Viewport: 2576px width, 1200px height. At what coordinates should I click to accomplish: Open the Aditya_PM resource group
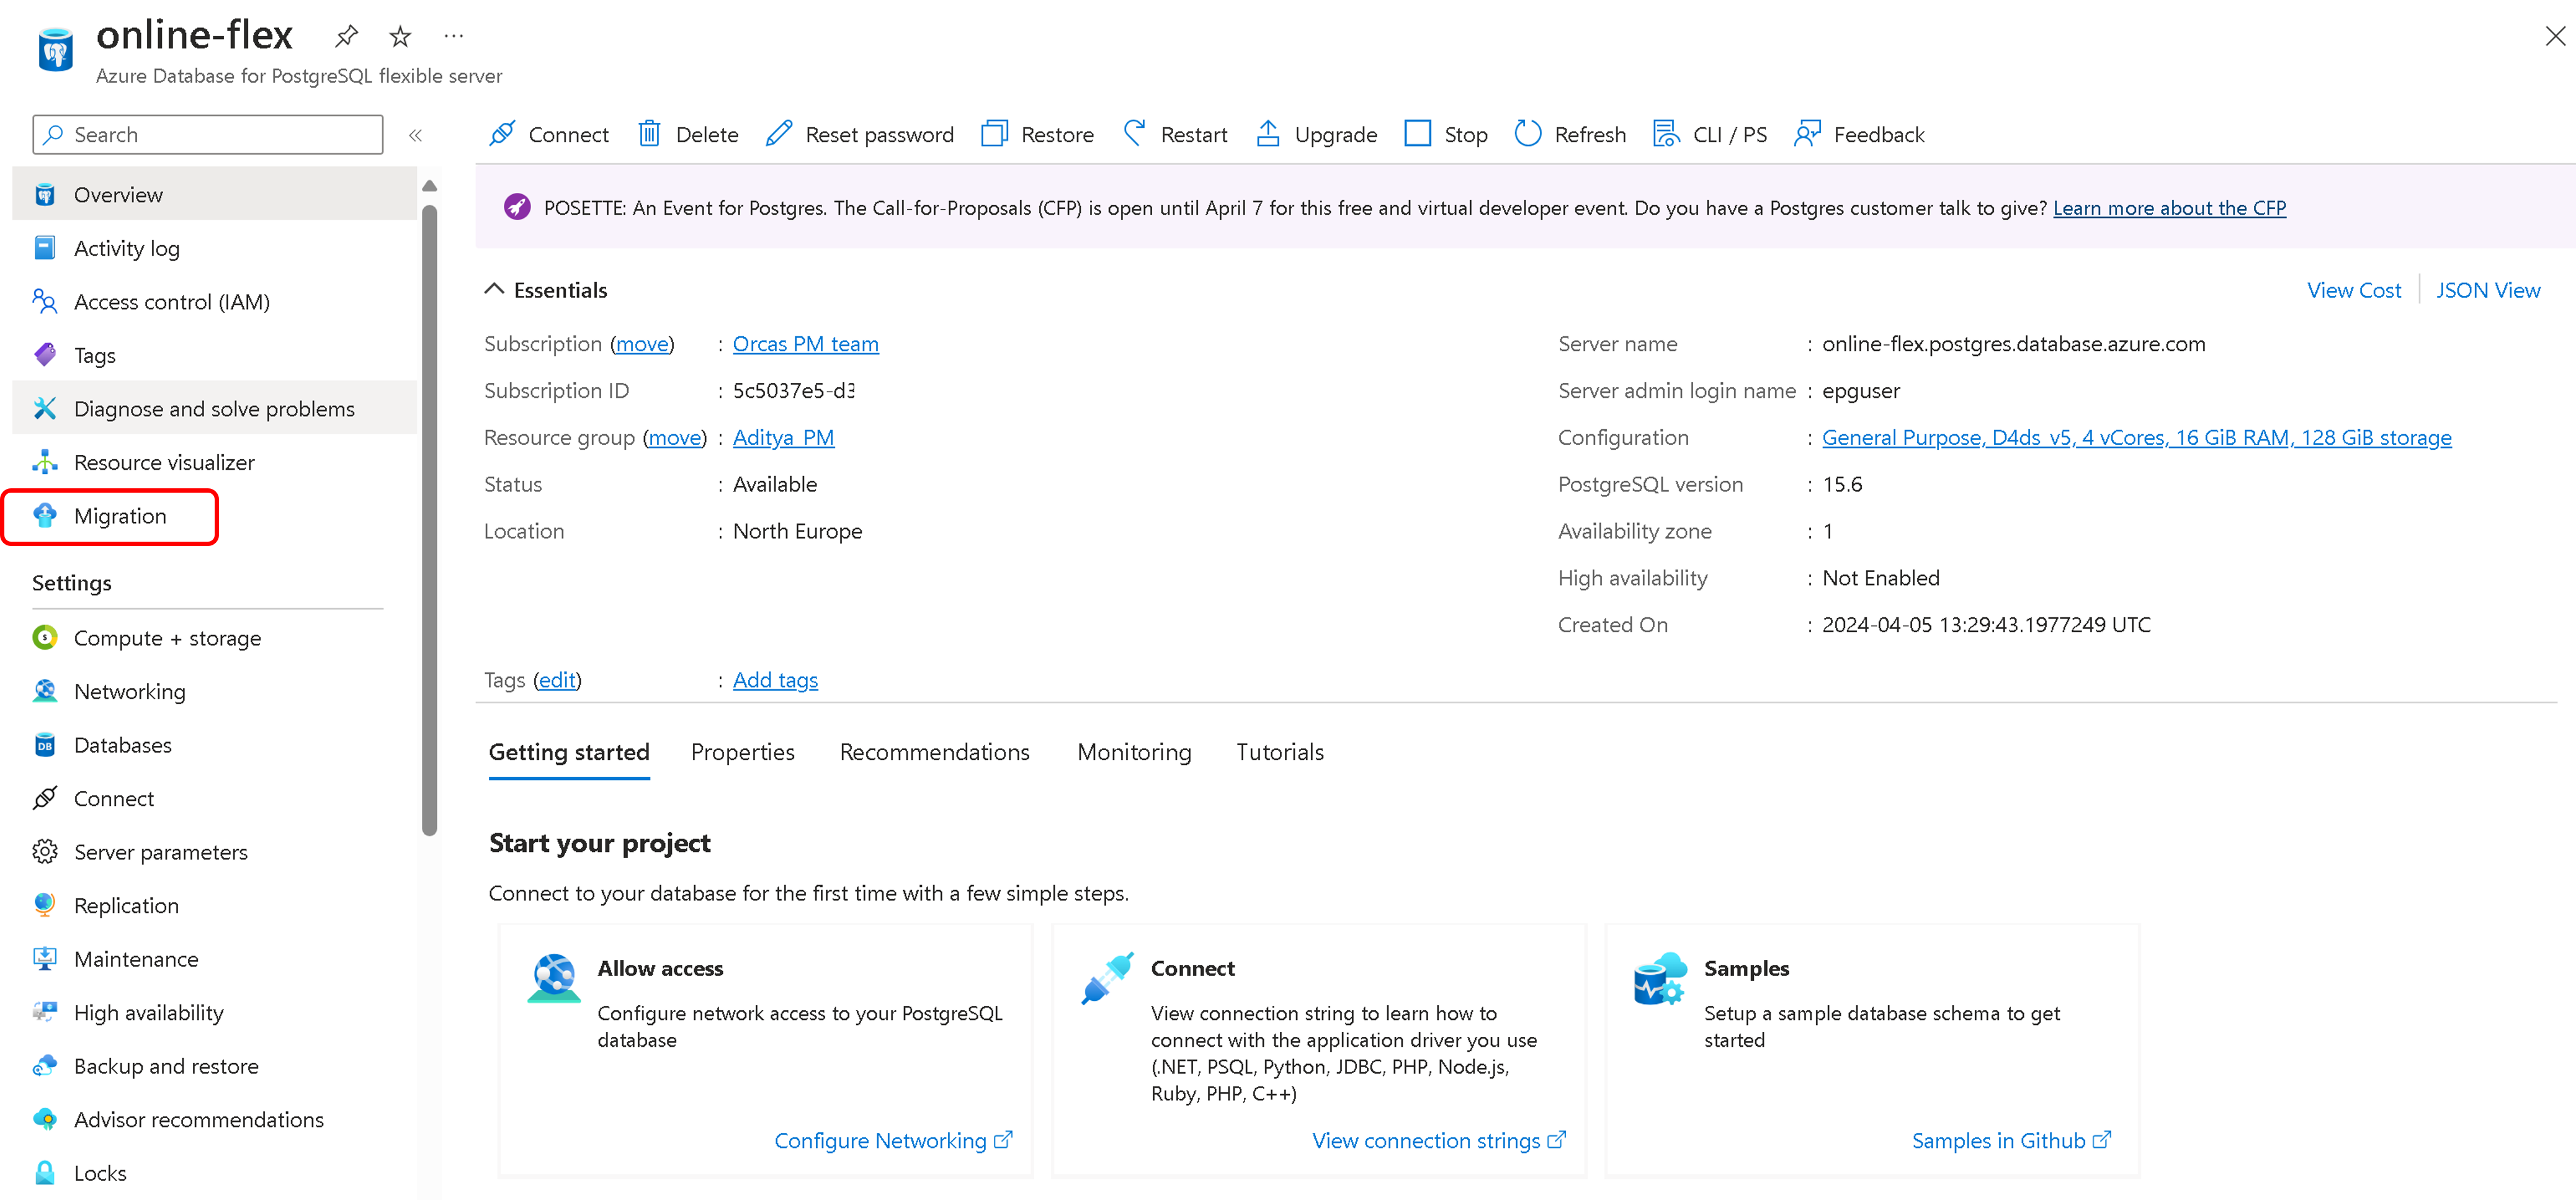point(783,438)
